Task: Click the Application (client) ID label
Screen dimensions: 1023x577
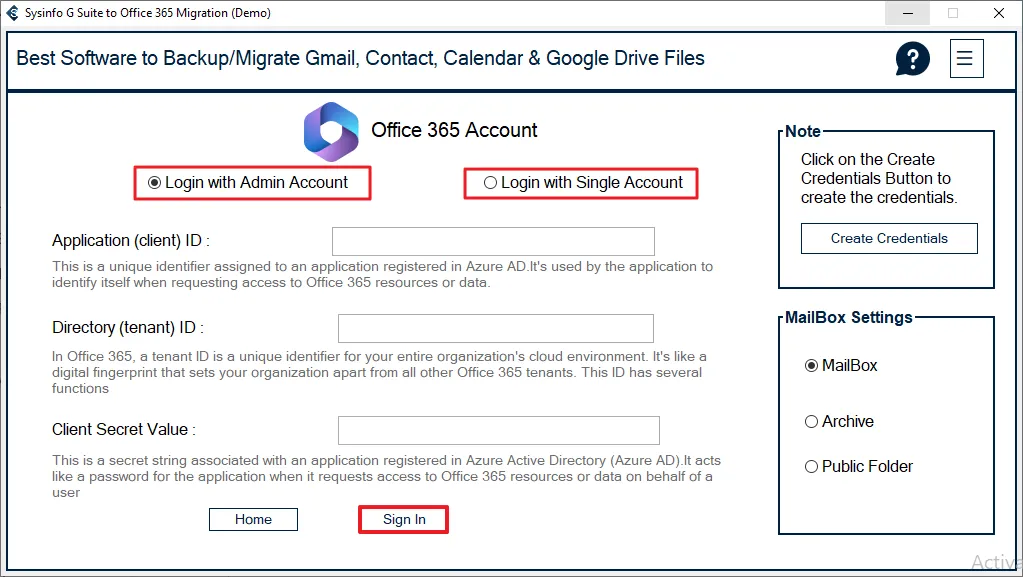Action: tap(130, 241)
